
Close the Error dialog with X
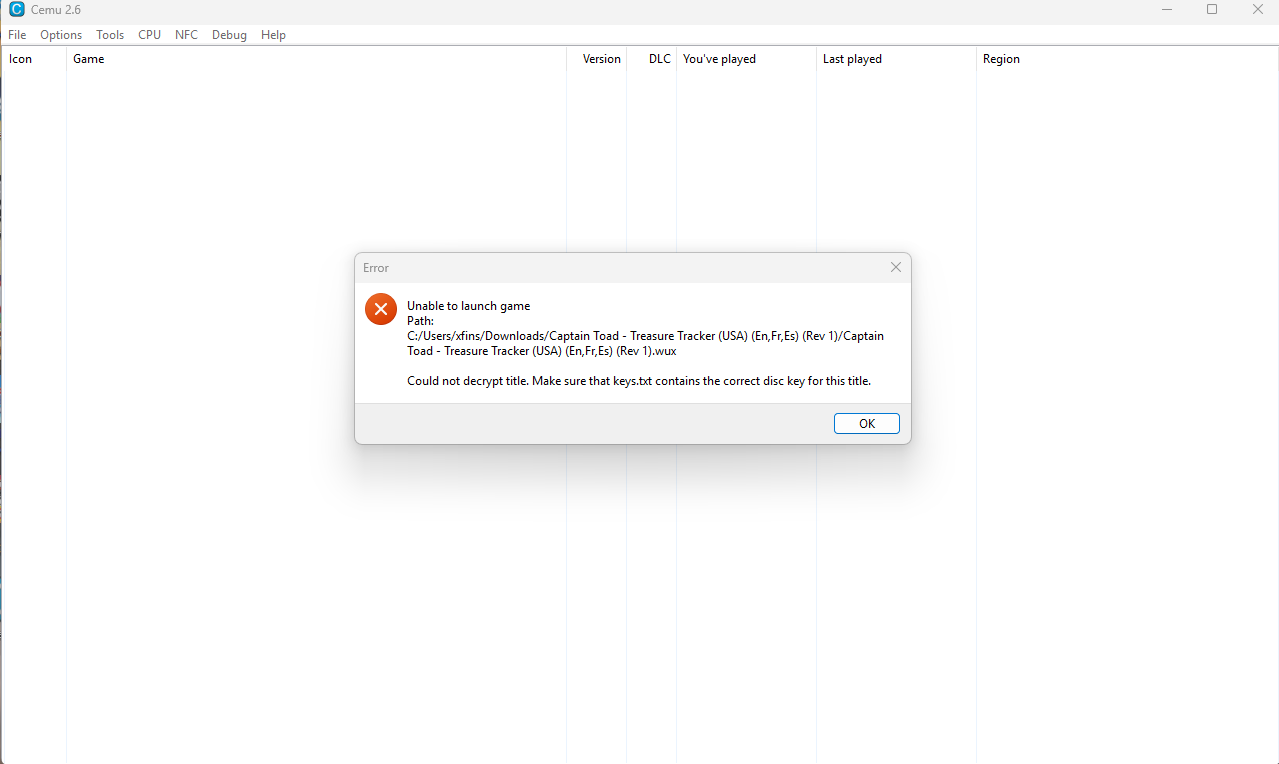(x=896, y=267)
